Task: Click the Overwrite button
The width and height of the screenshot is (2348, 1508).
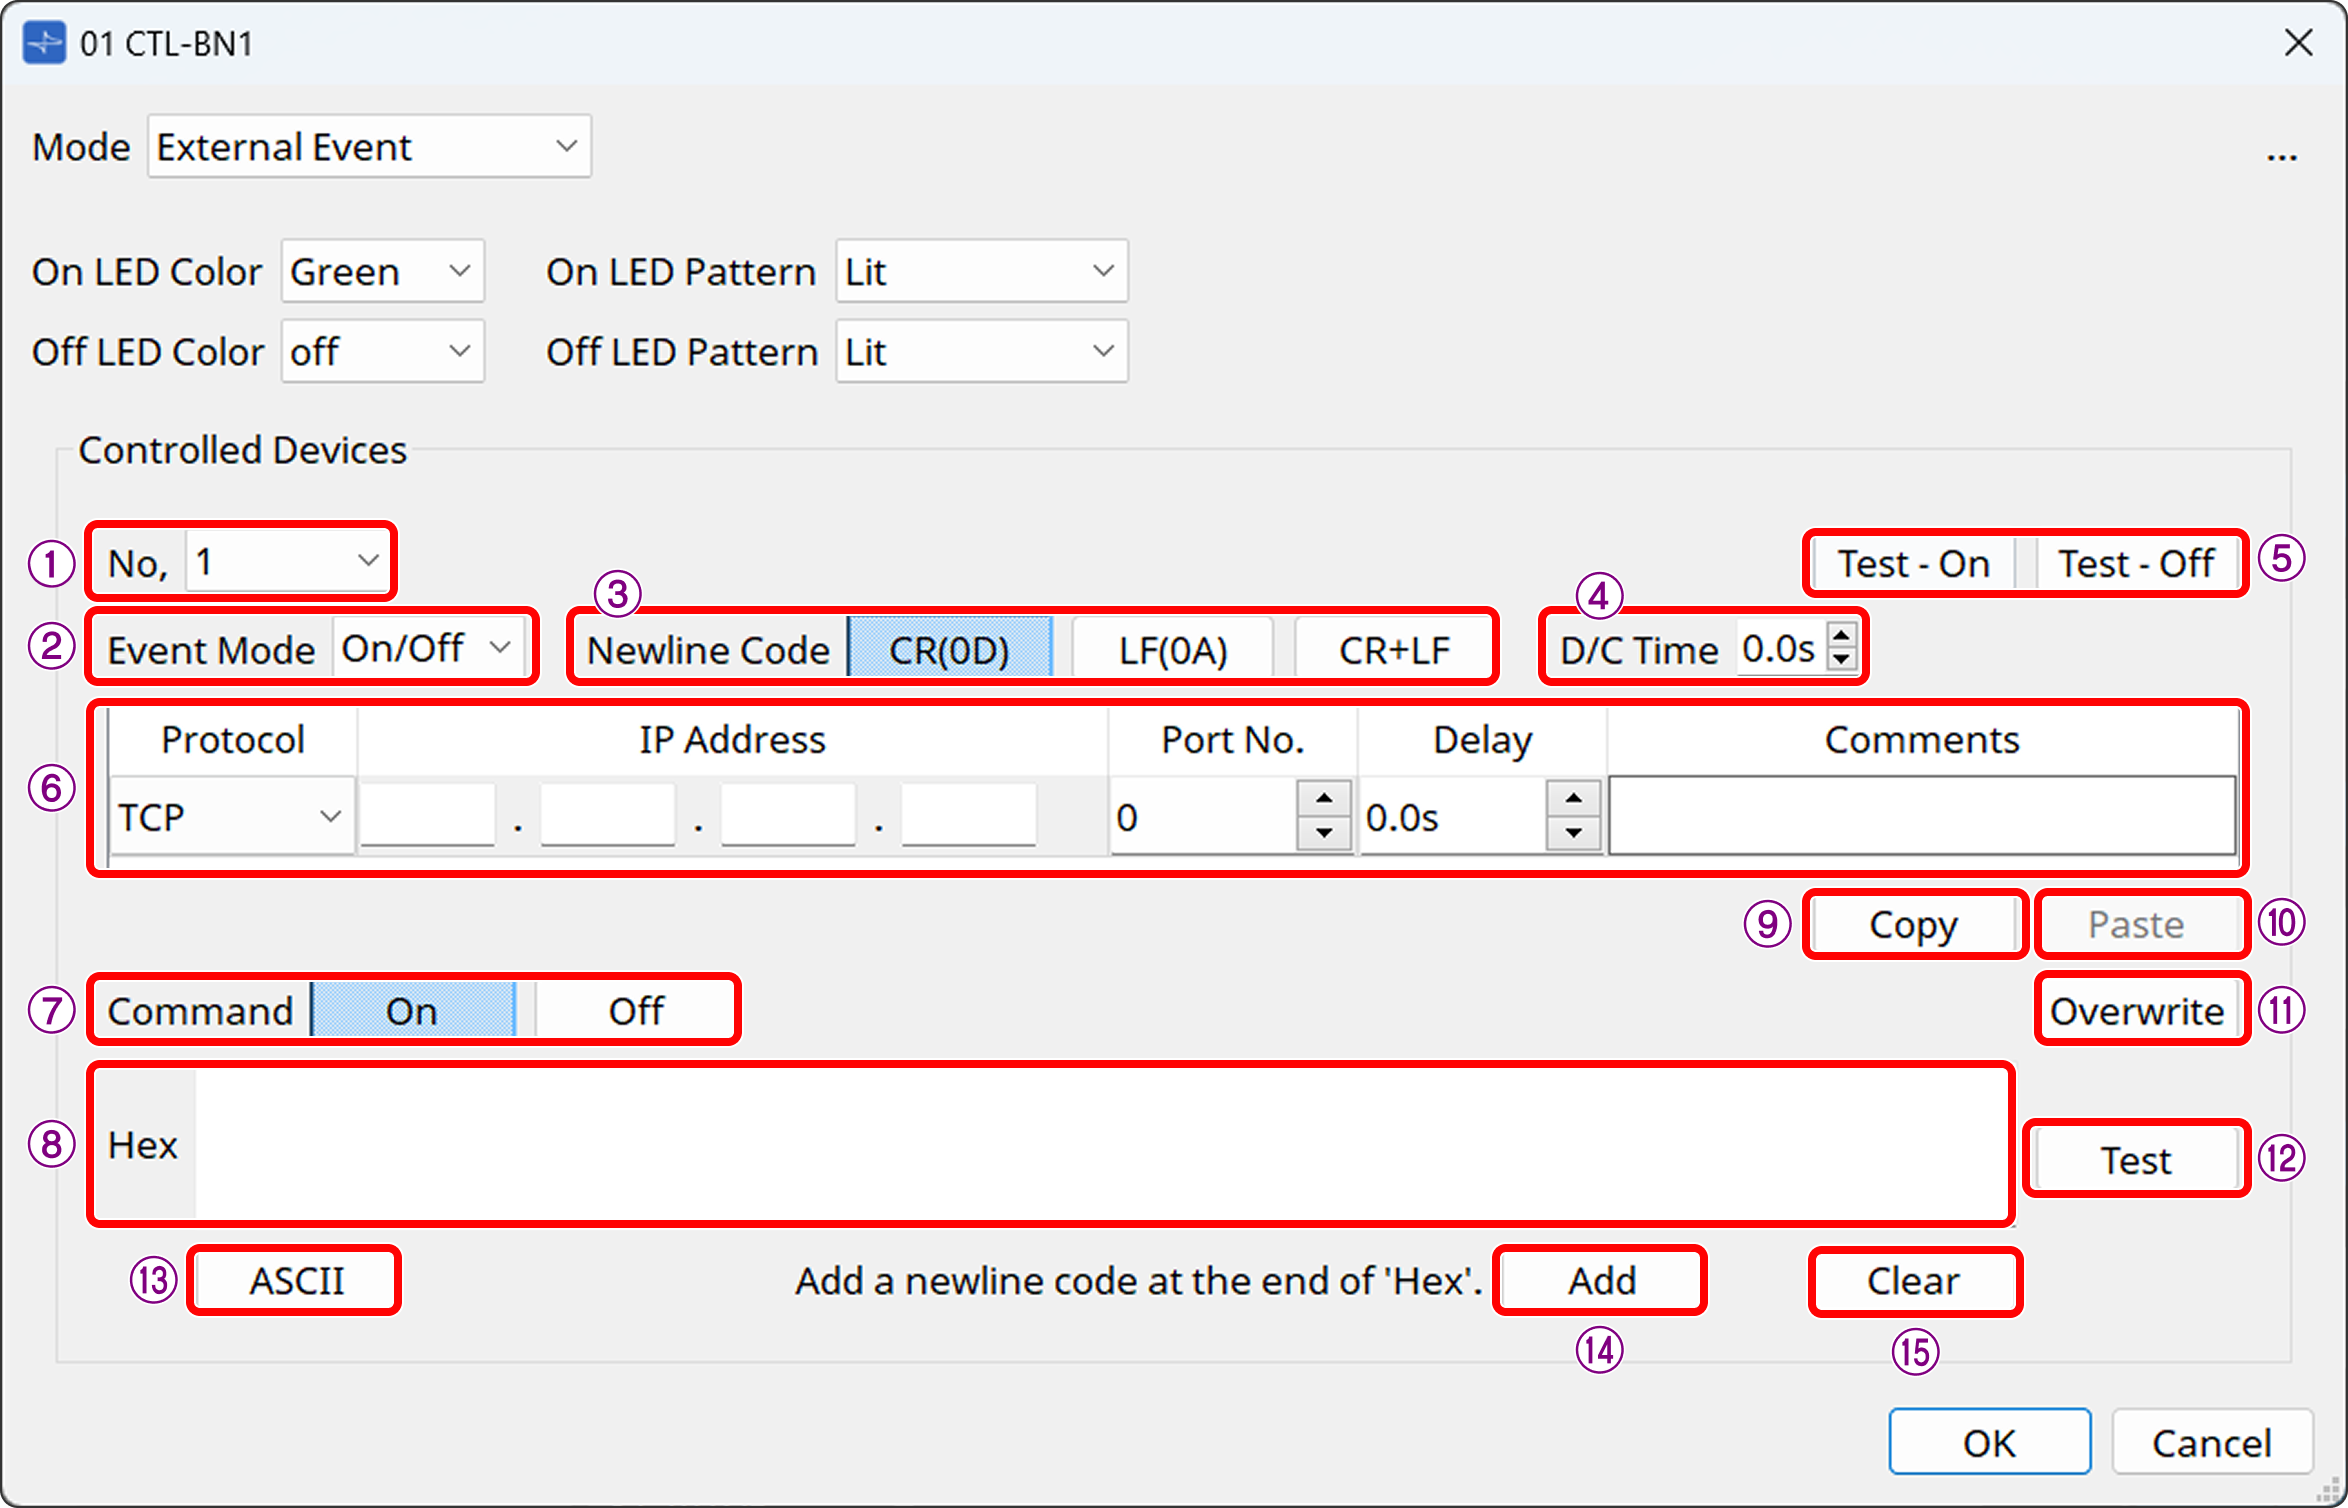Action: point(2140,1010)
